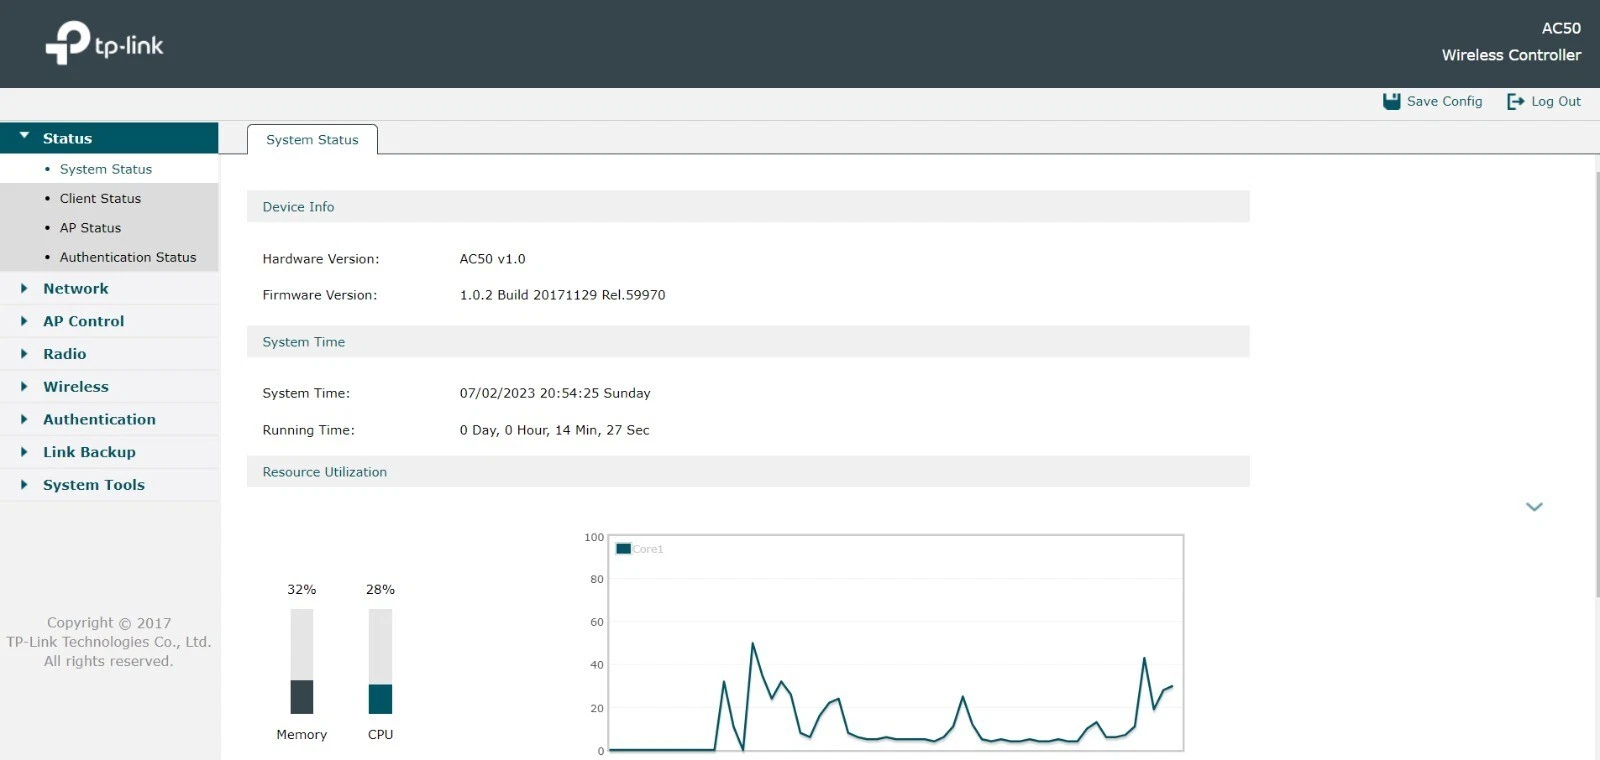Click the Log Out link text

click(1556, 101)
